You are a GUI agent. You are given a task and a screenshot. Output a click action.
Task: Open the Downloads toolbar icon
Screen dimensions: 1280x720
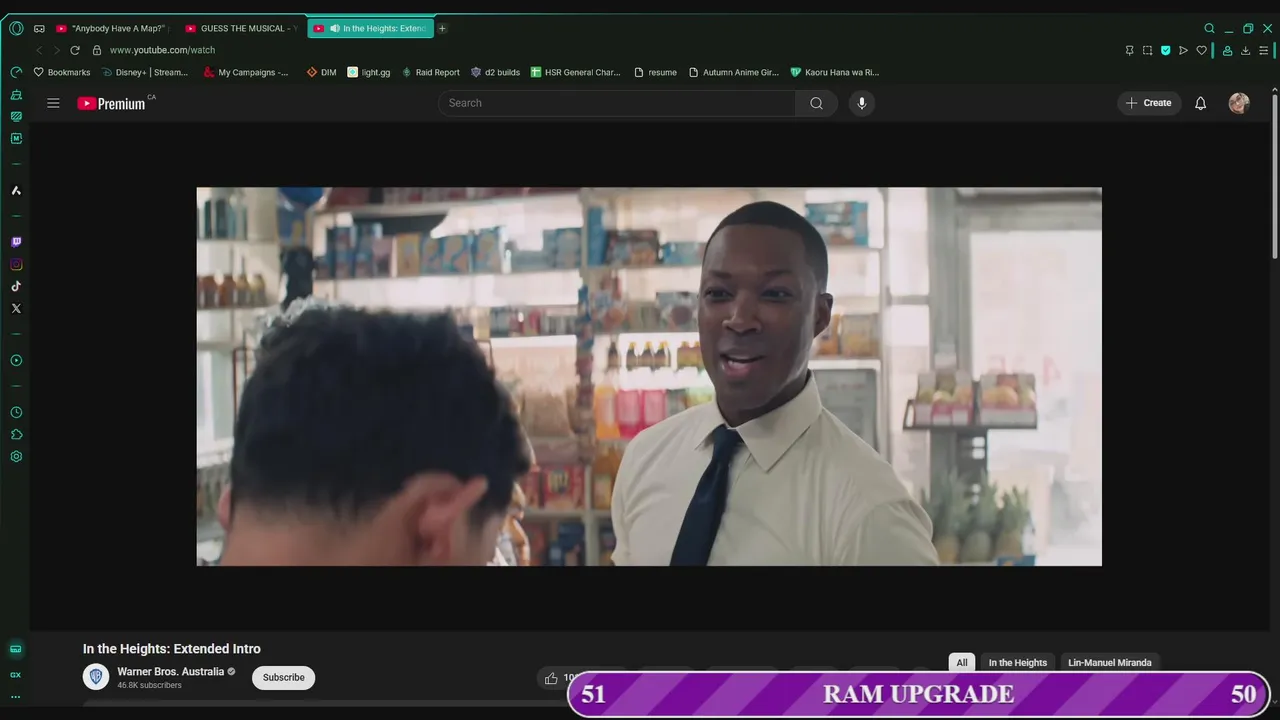click(x=1245, y=50)
